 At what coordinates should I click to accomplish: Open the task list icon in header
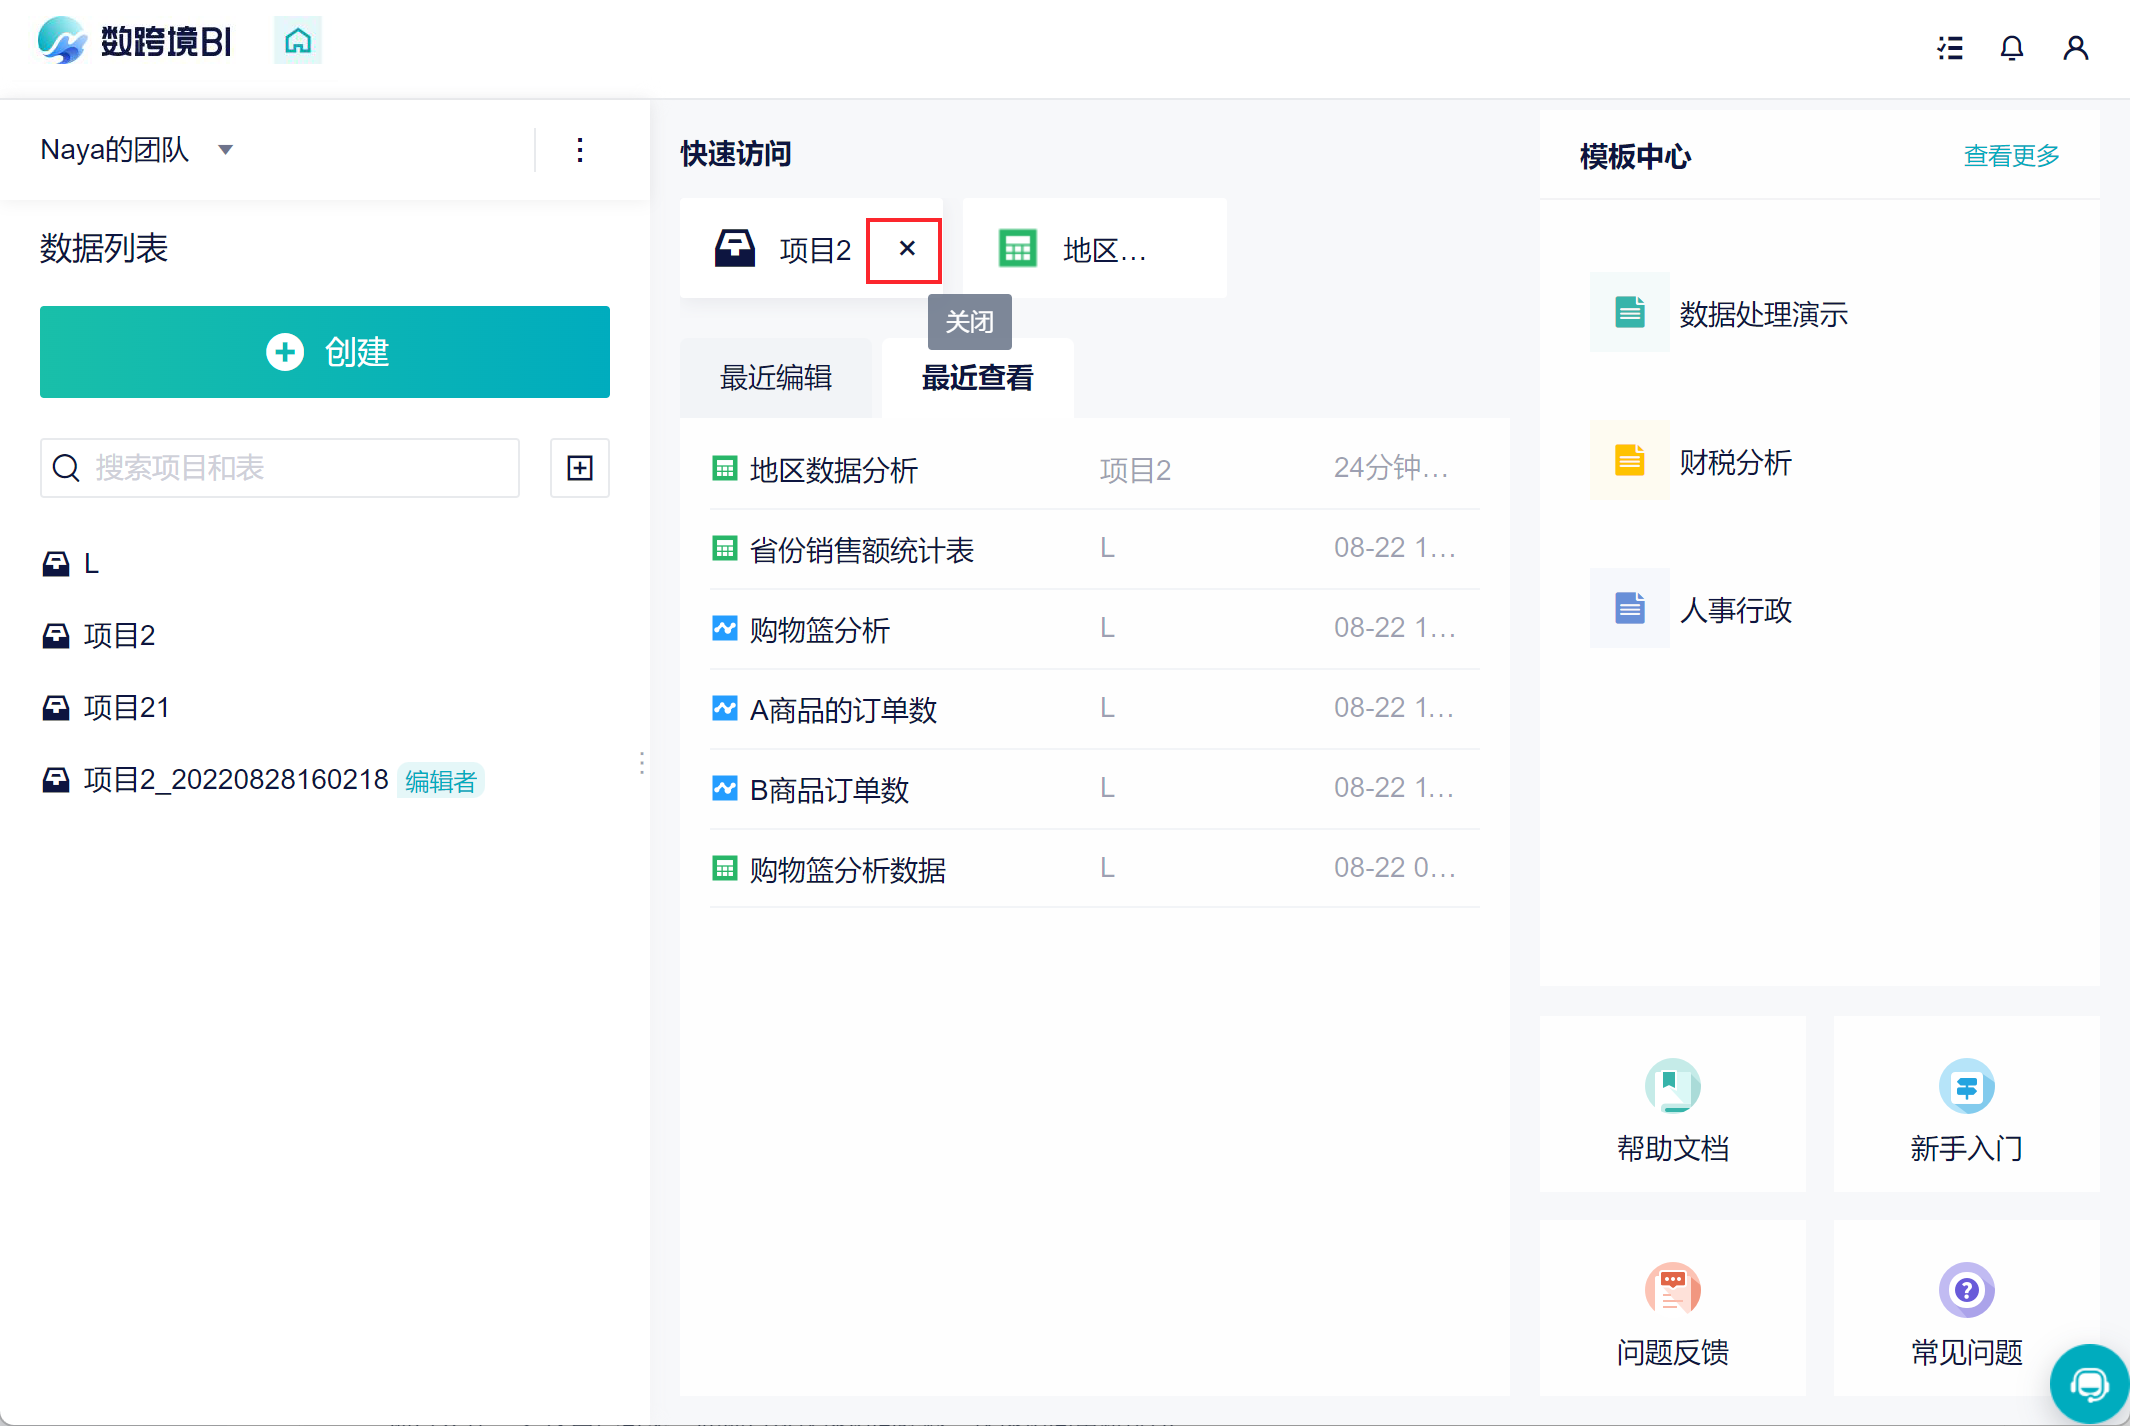1949,48
